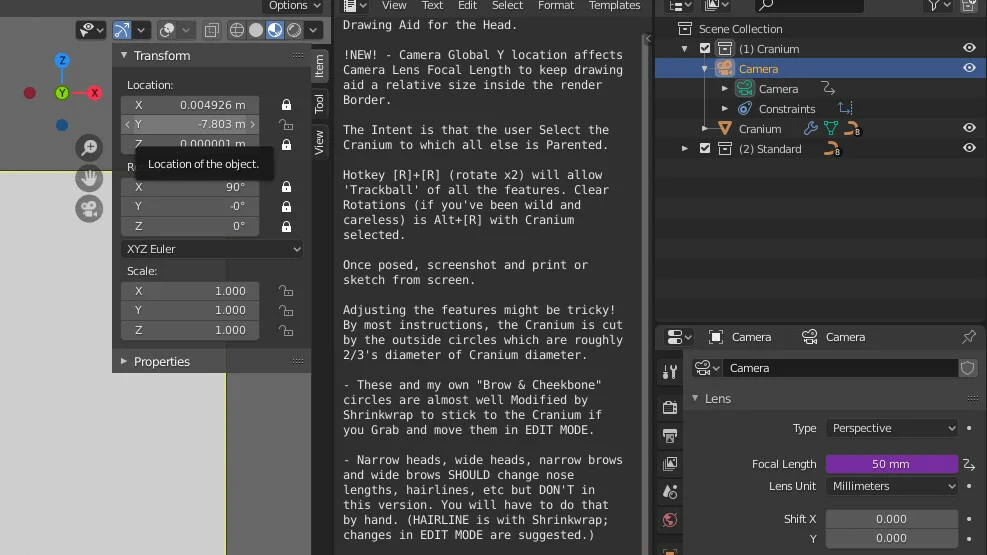This screenshot has width=987, height=555.
Task: Toggle lock on Rotation Y
Action: tap(286, 206)
